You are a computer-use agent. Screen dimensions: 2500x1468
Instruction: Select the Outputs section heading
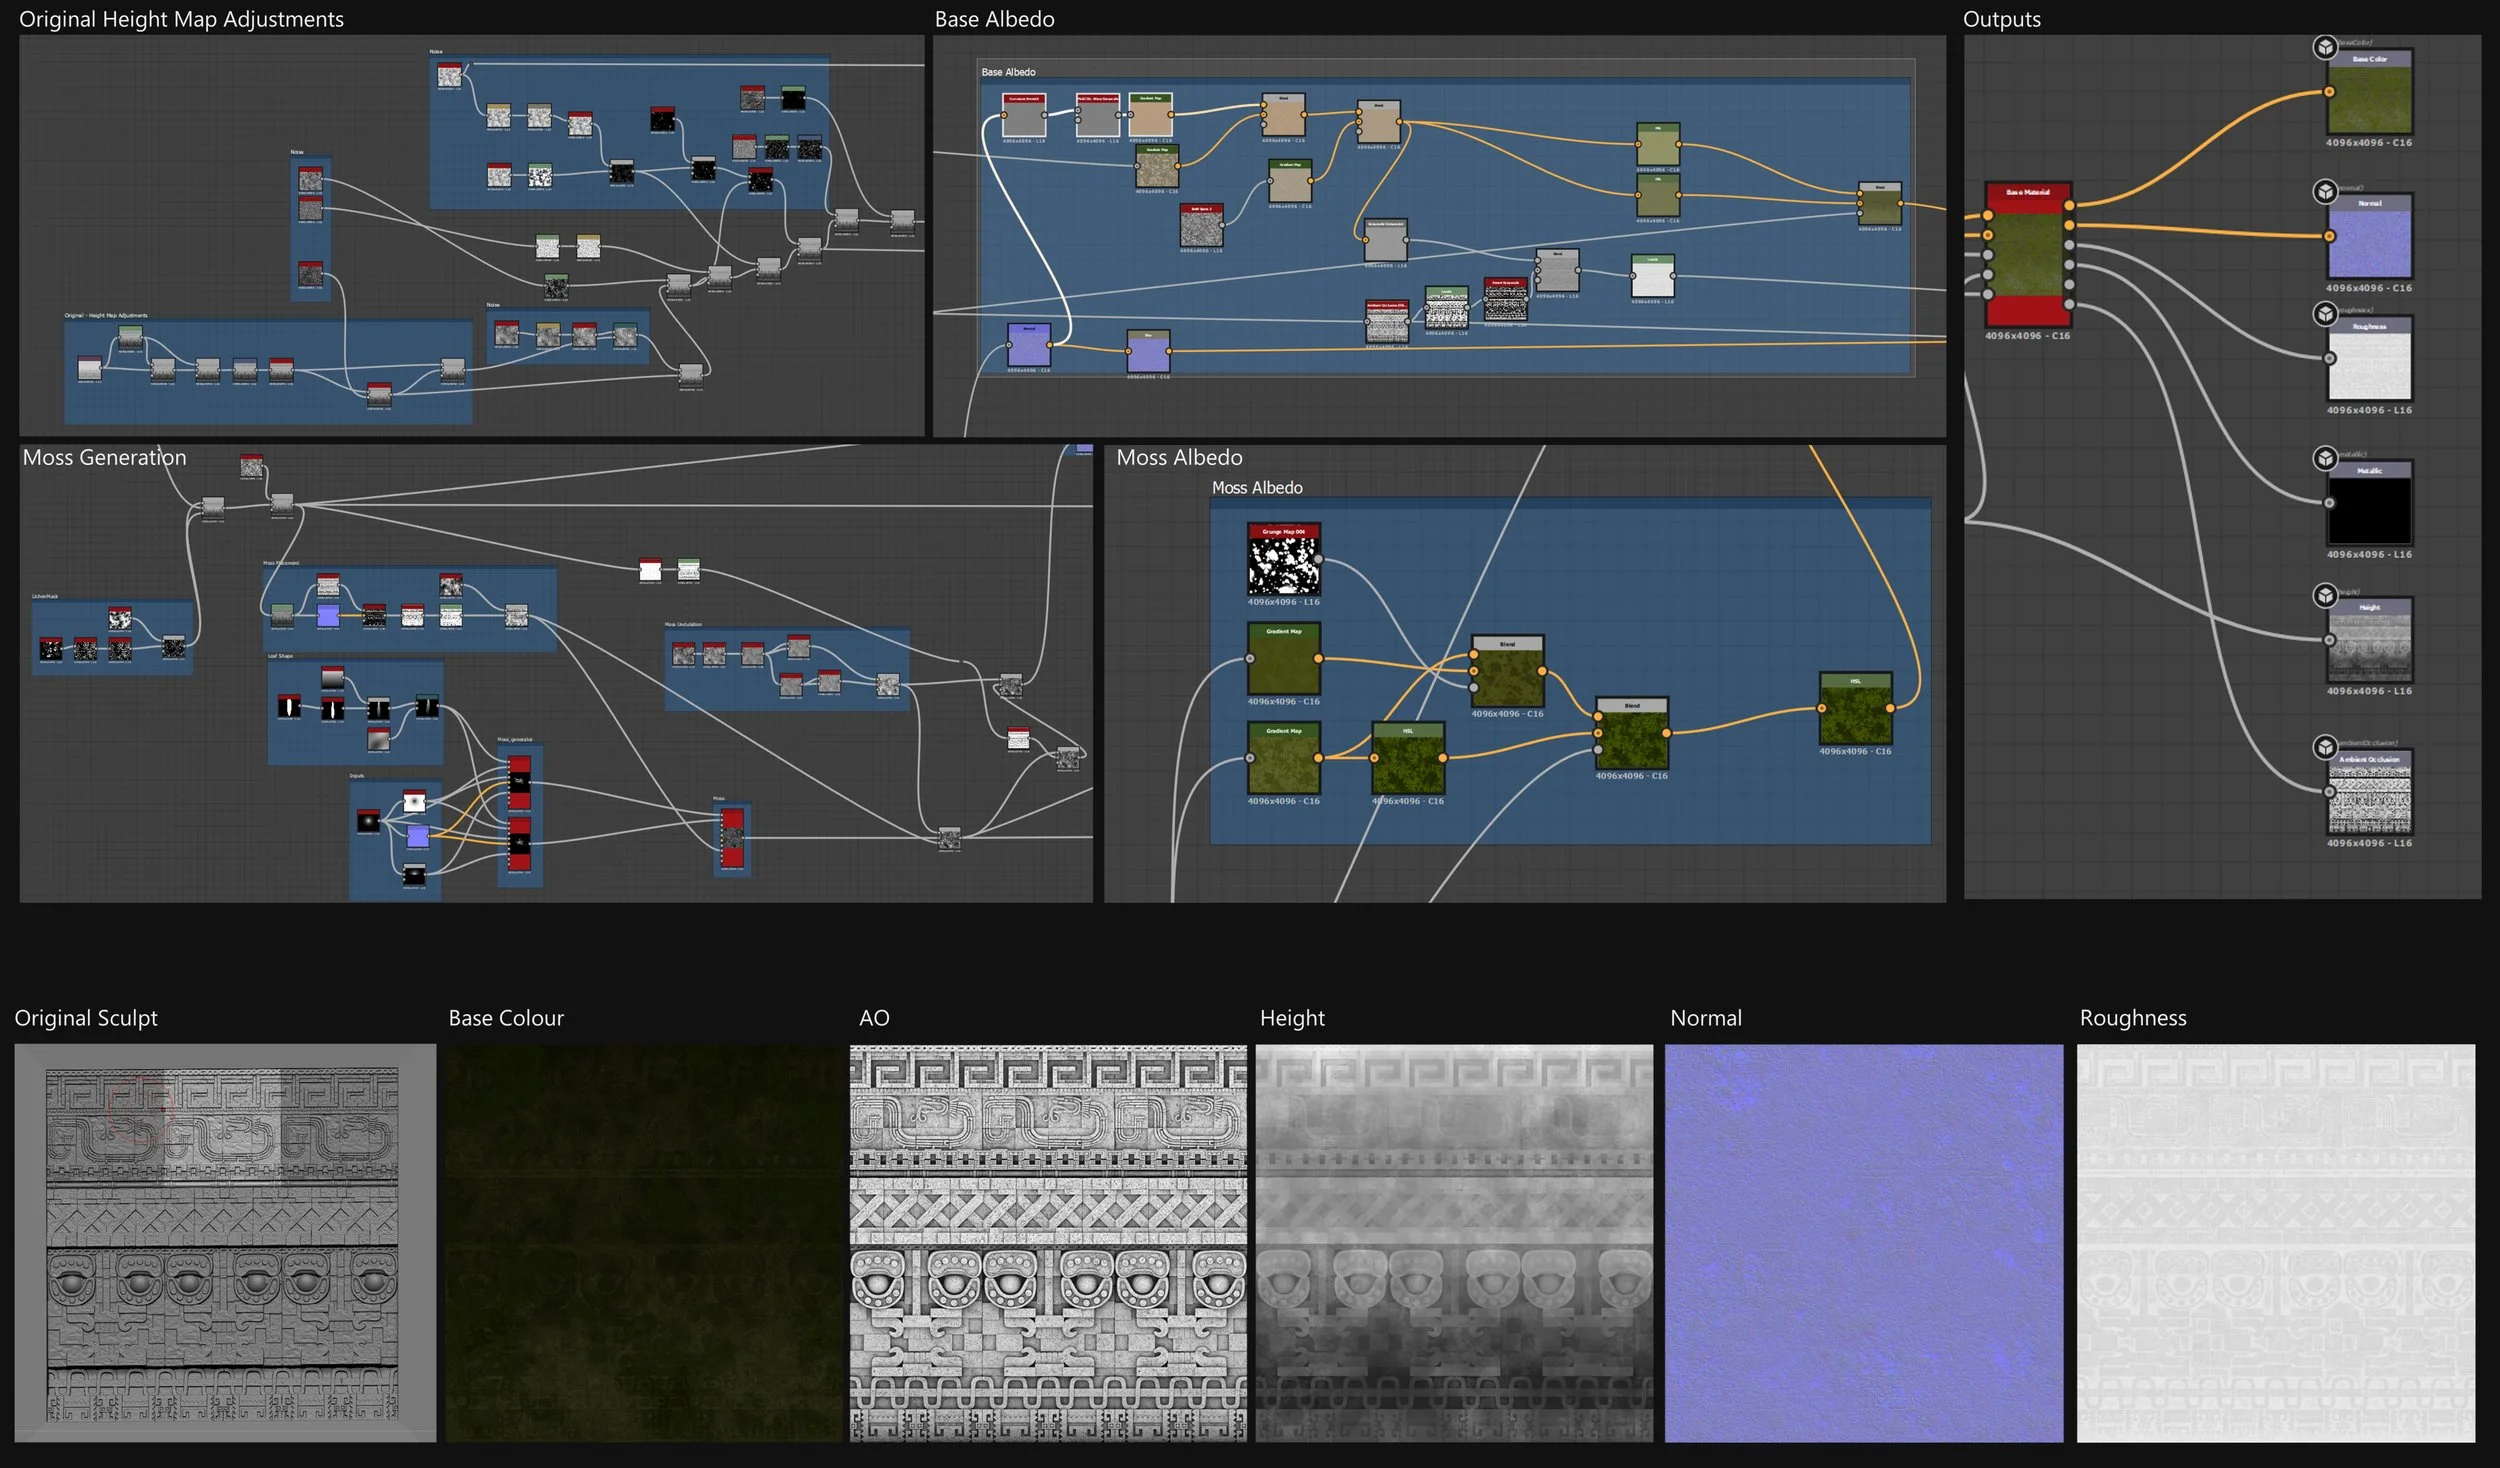[2001, 19]
